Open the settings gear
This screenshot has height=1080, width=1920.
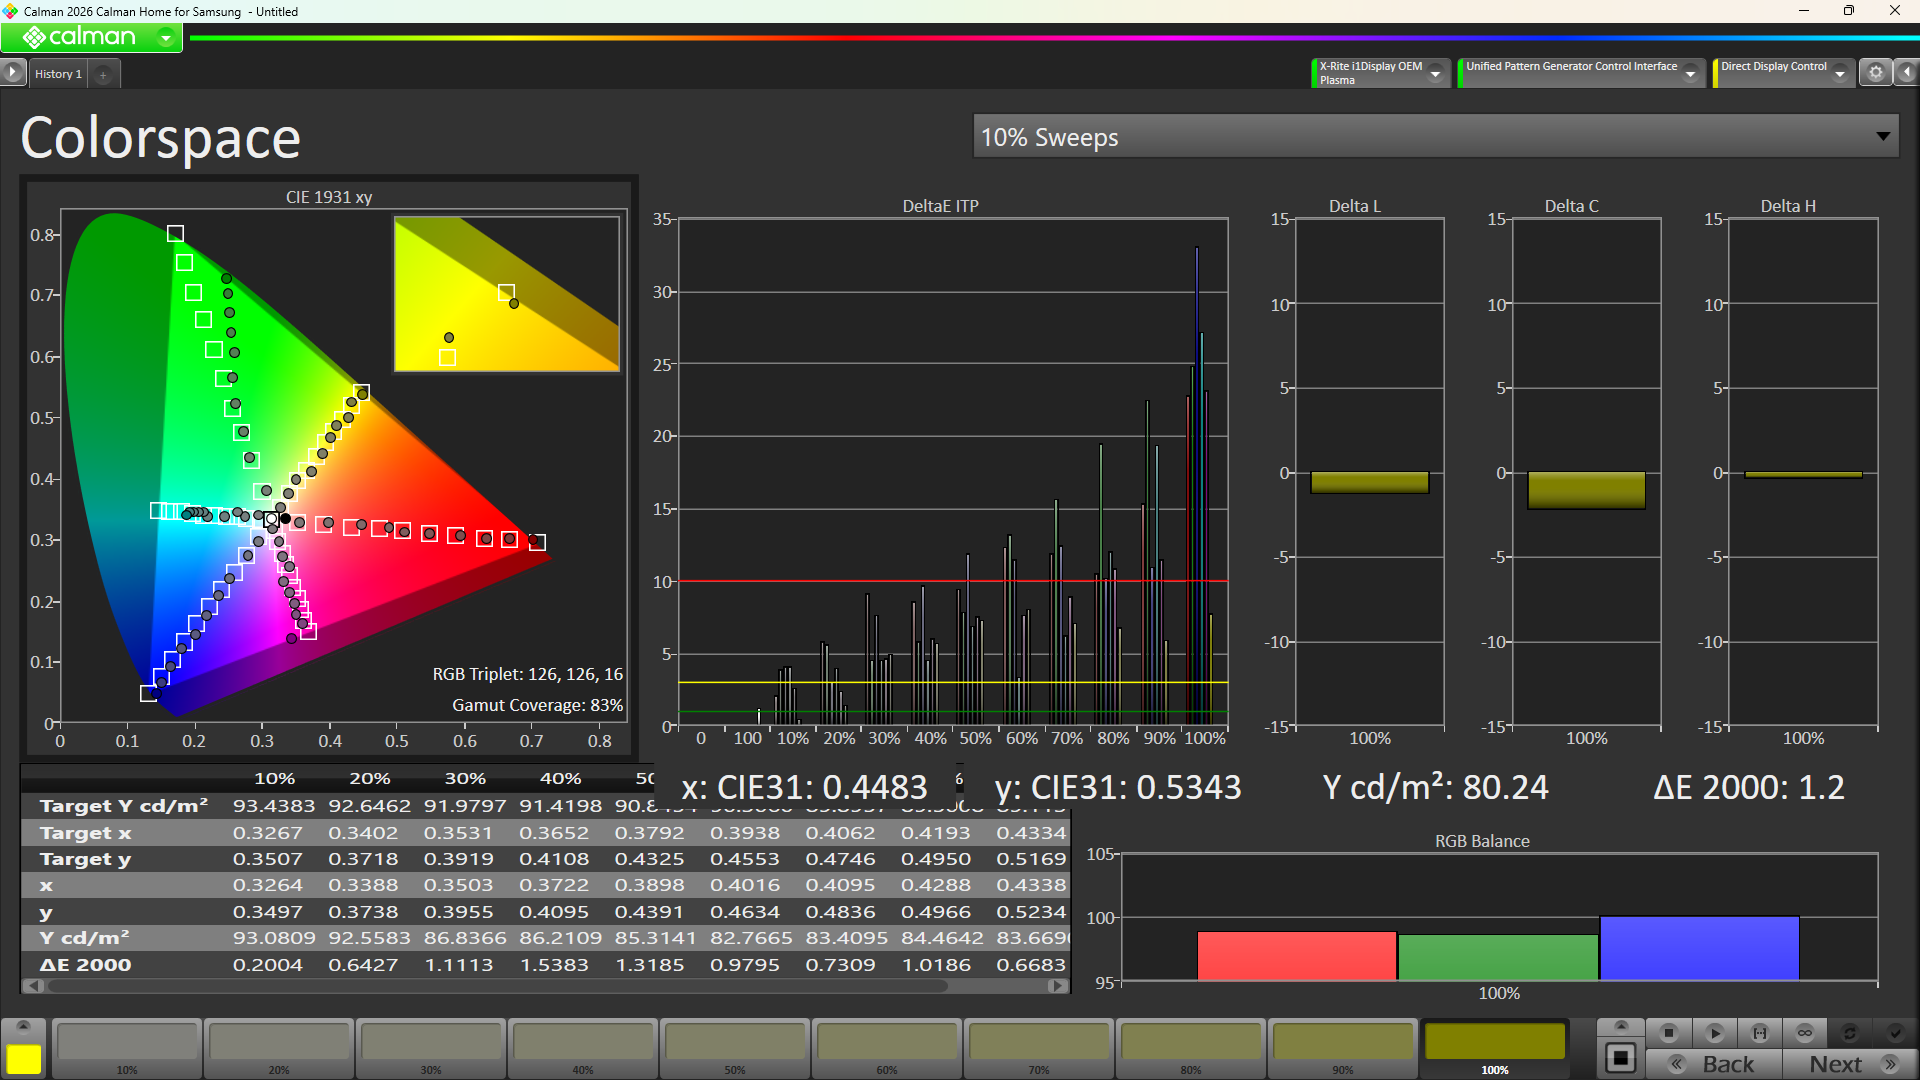click(x=1876, y=72)
